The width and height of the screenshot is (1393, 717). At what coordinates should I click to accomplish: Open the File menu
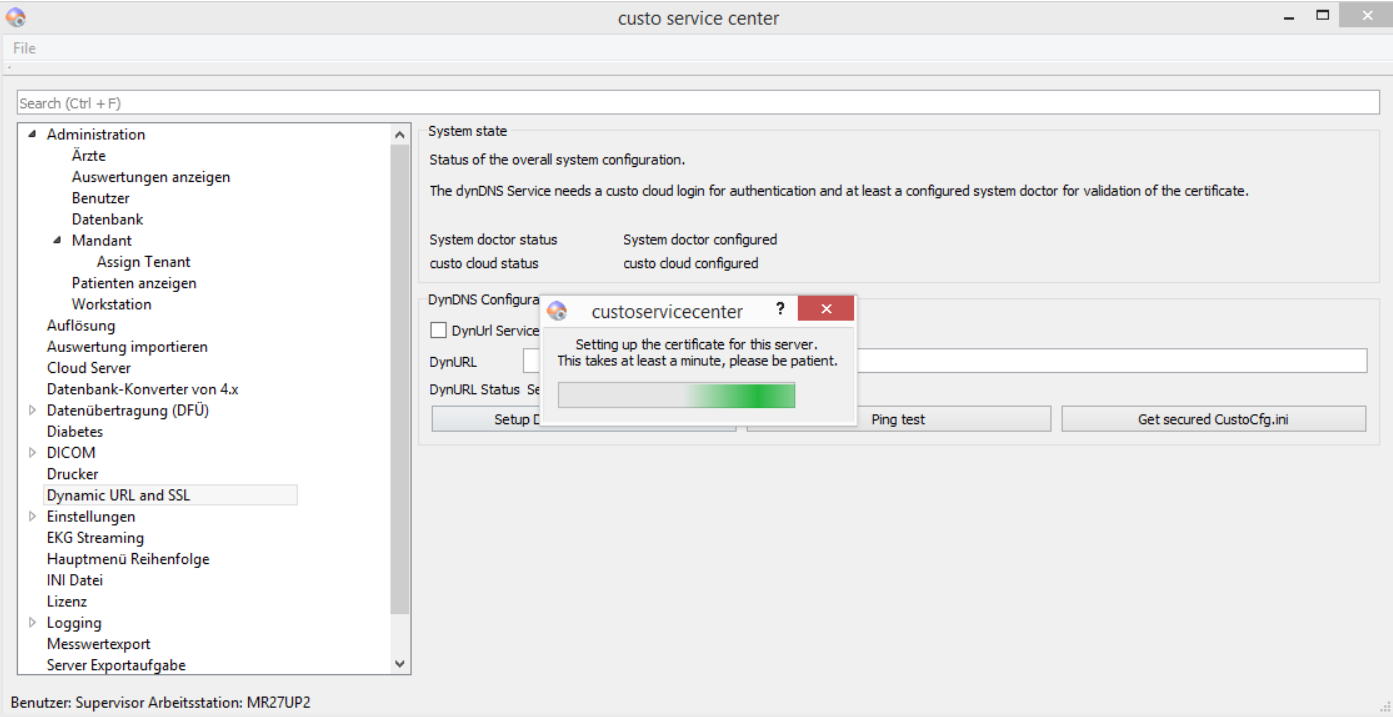[x=24, y=48]
